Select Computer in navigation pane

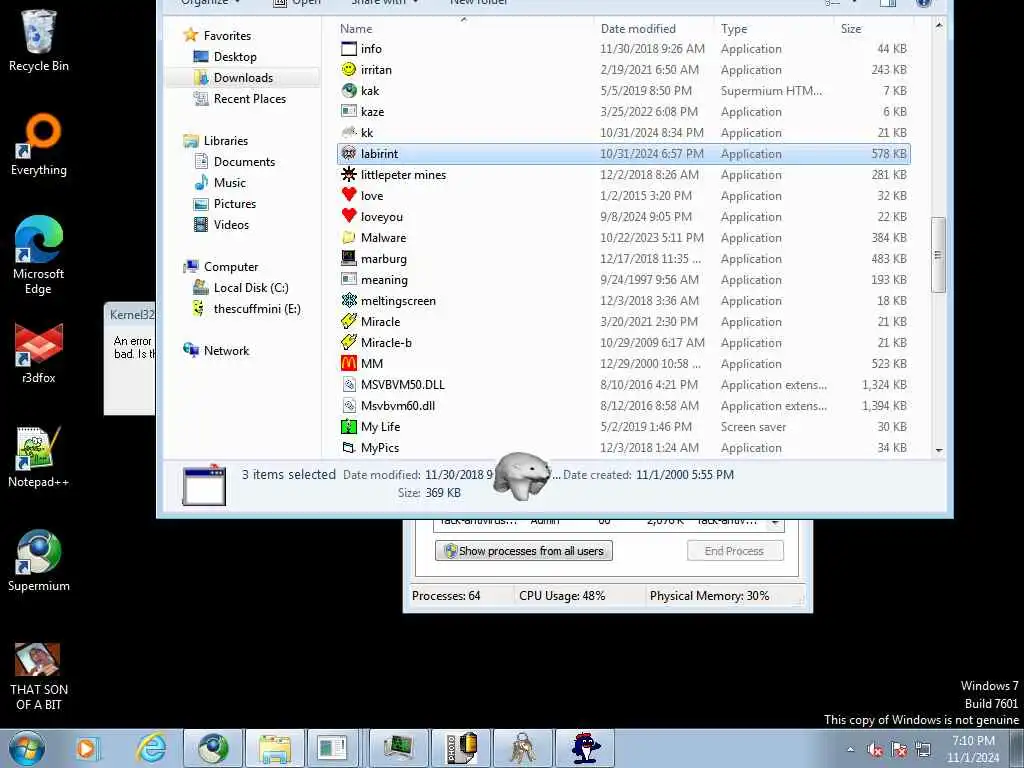coord(231,266)
